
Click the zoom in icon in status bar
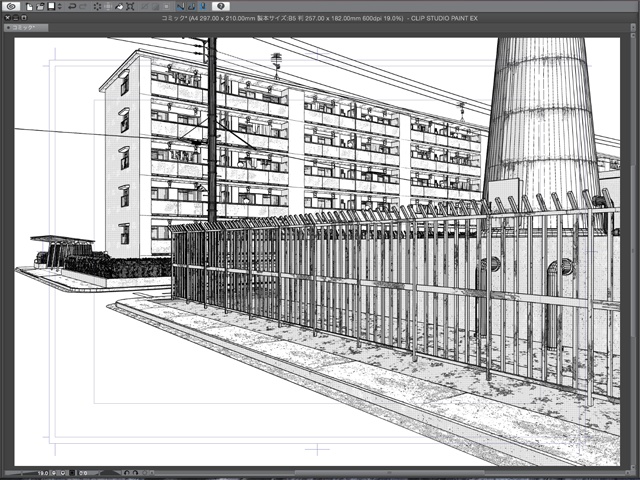pyautogui.click(x=63, y=473)
